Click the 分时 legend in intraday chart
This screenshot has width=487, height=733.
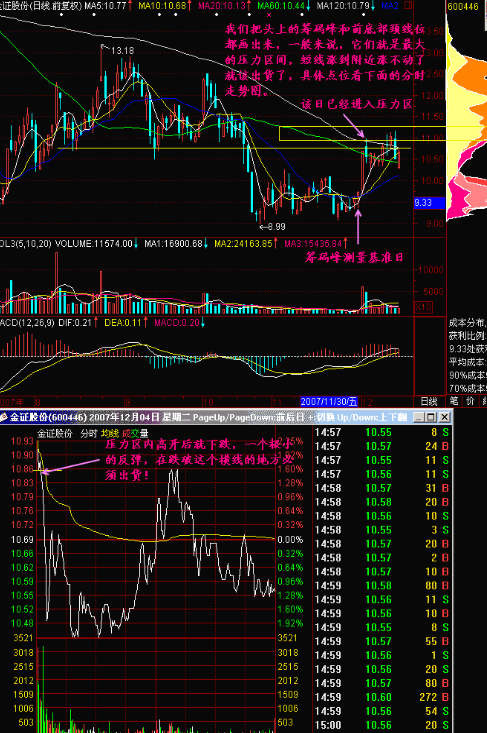88,433
